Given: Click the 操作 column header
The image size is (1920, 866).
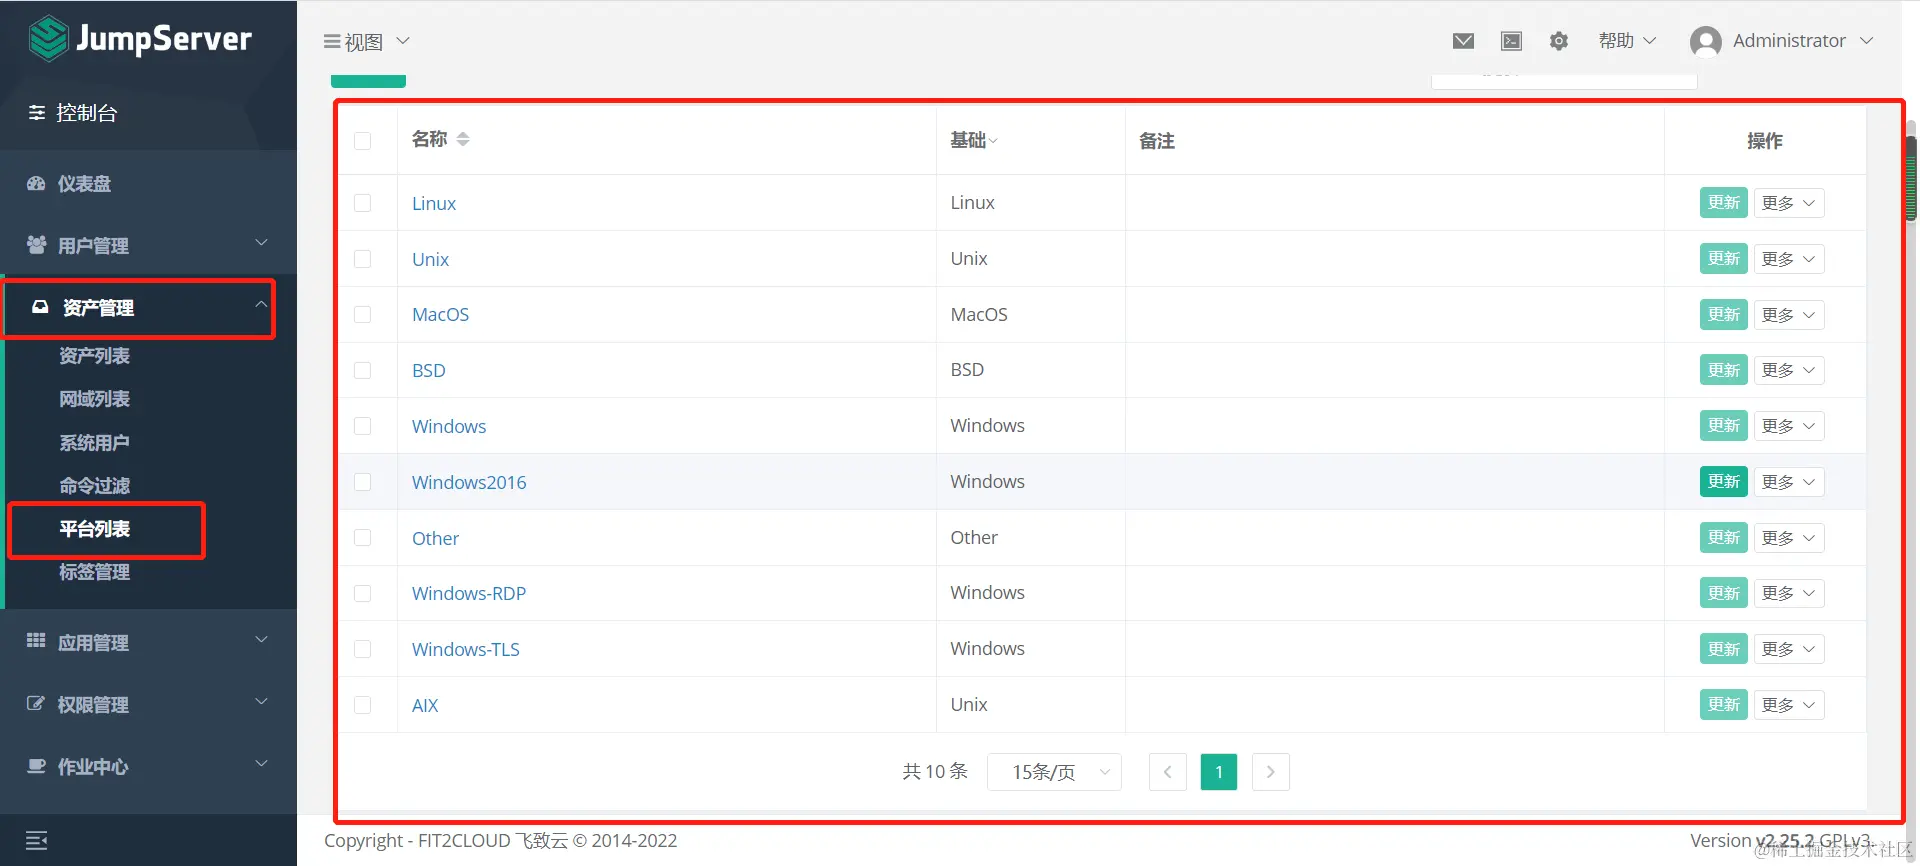Looking at the screenshot, I should (1764, 141).
